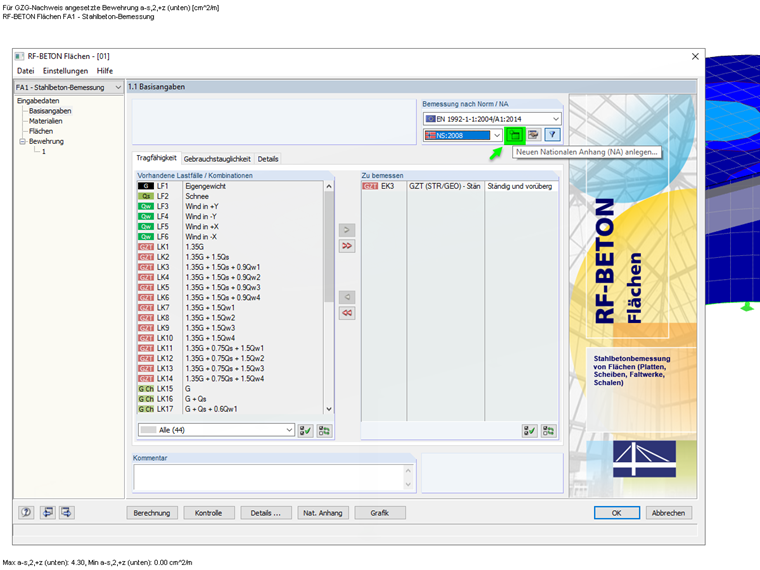
Task: Remove selected case with left arrow
Action: click(x=347, y=297)
